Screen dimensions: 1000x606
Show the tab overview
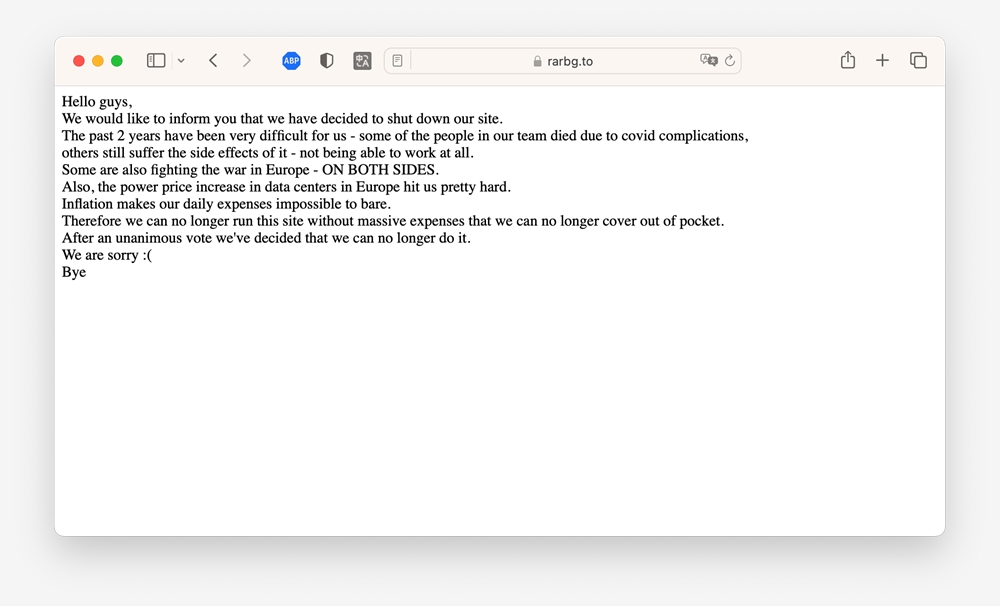(918, 61)
